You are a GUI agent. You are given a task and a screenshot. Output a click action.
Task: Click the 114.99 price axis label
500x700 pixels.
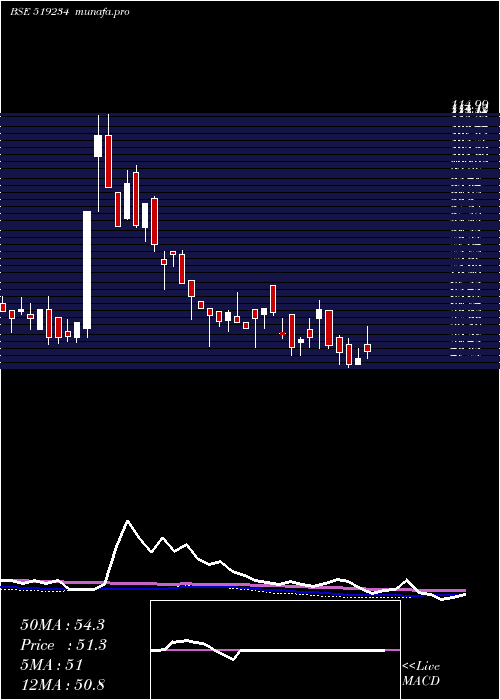tap(469, 105)
